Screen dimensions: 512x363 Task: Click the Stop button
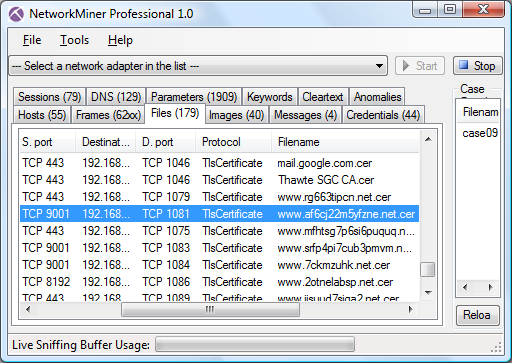(x=478, y=66)
